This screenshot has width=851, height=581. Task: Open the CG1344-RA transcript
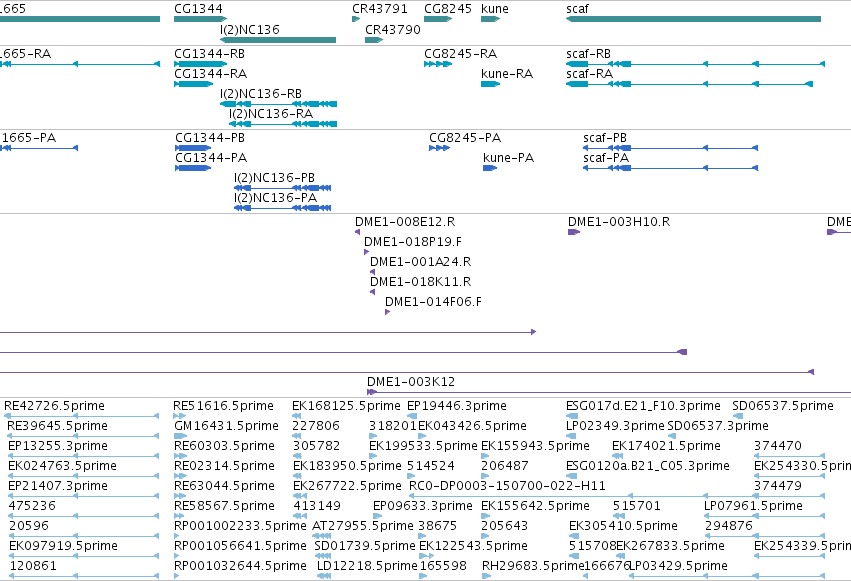coord(194,84)
